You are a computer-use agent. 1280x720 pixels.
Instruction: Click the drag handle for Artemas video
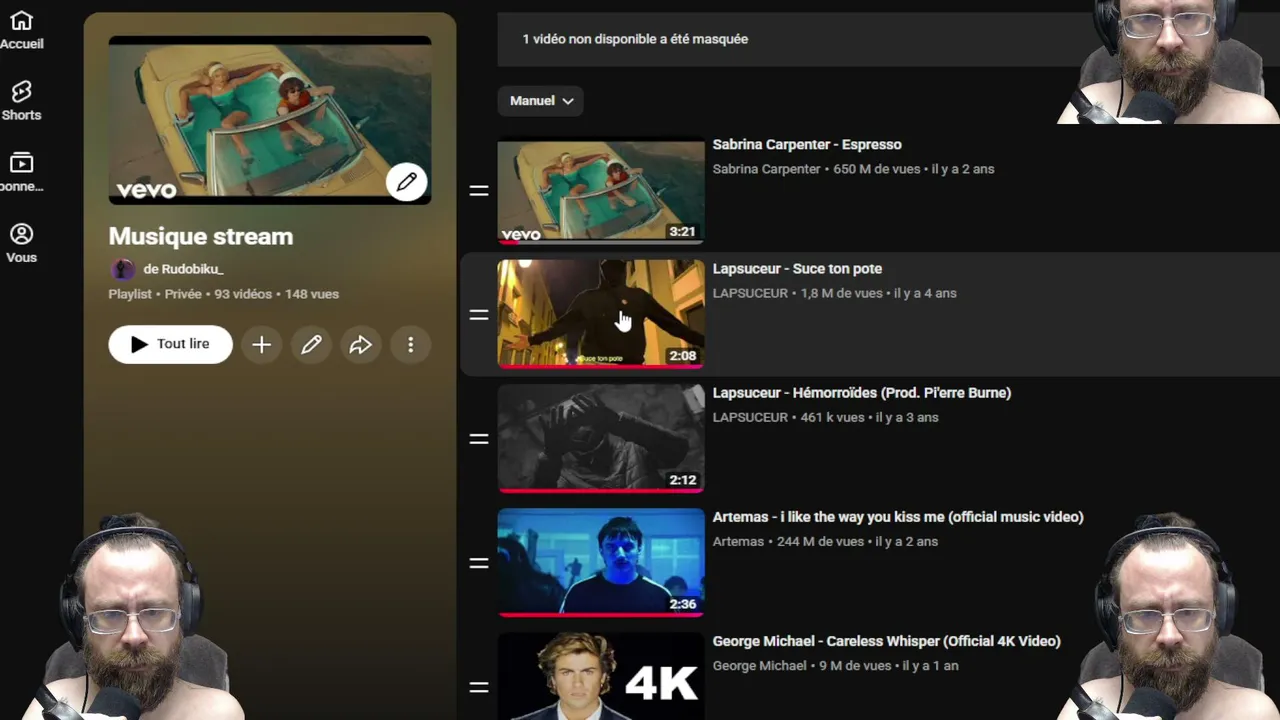[479, 563]
